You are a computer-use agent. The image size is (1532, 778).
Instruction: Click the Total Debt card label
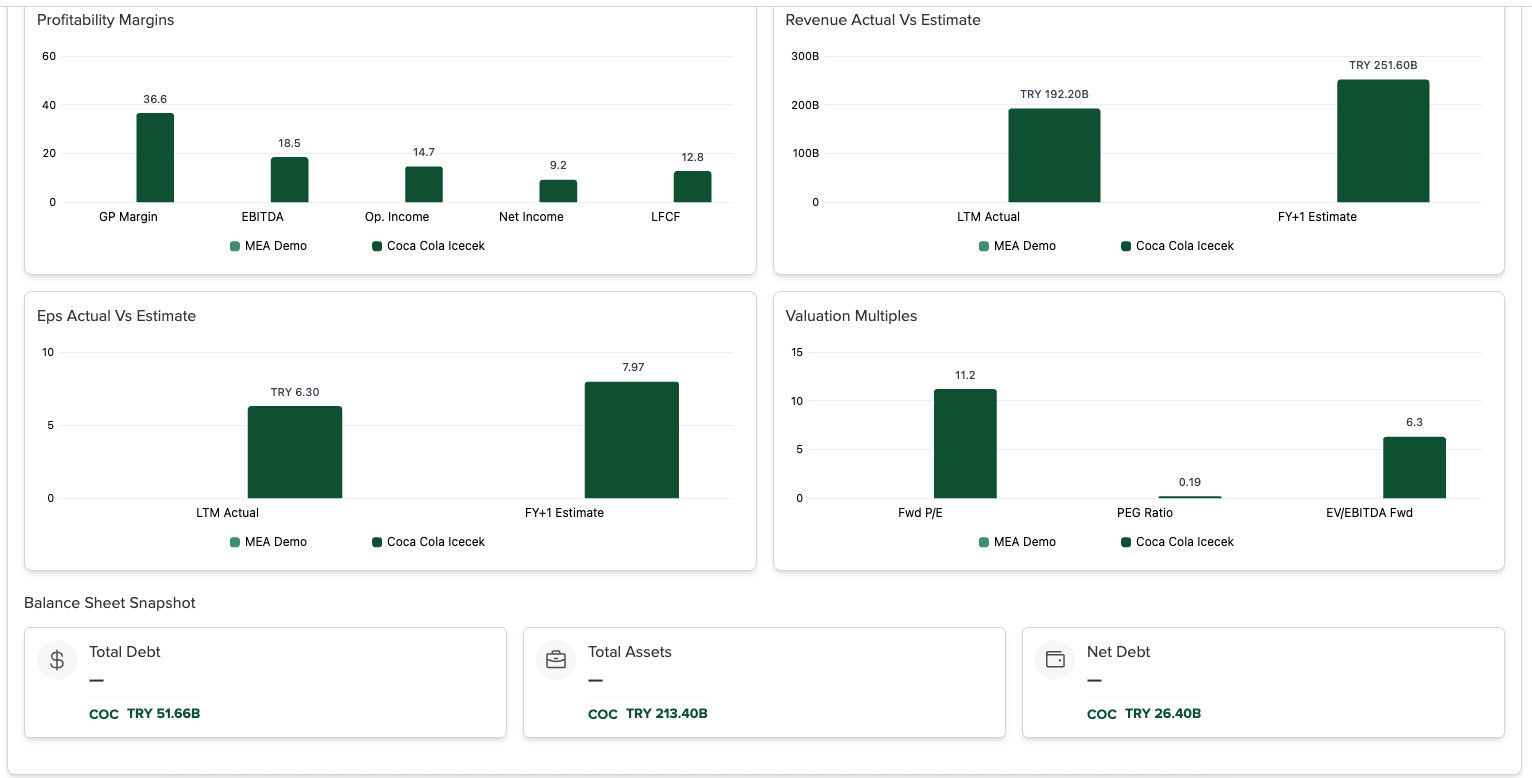(125, 652)
